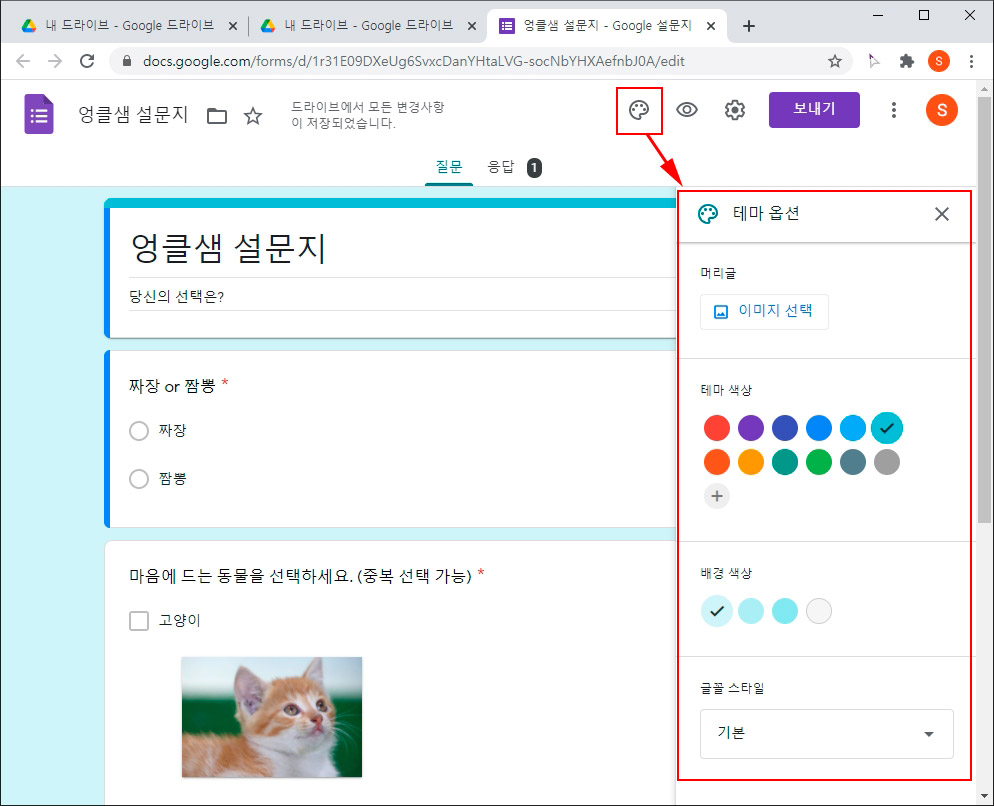
Task: Open the 글꼴 스타일 font dropdown
Action: coord(826,734)
